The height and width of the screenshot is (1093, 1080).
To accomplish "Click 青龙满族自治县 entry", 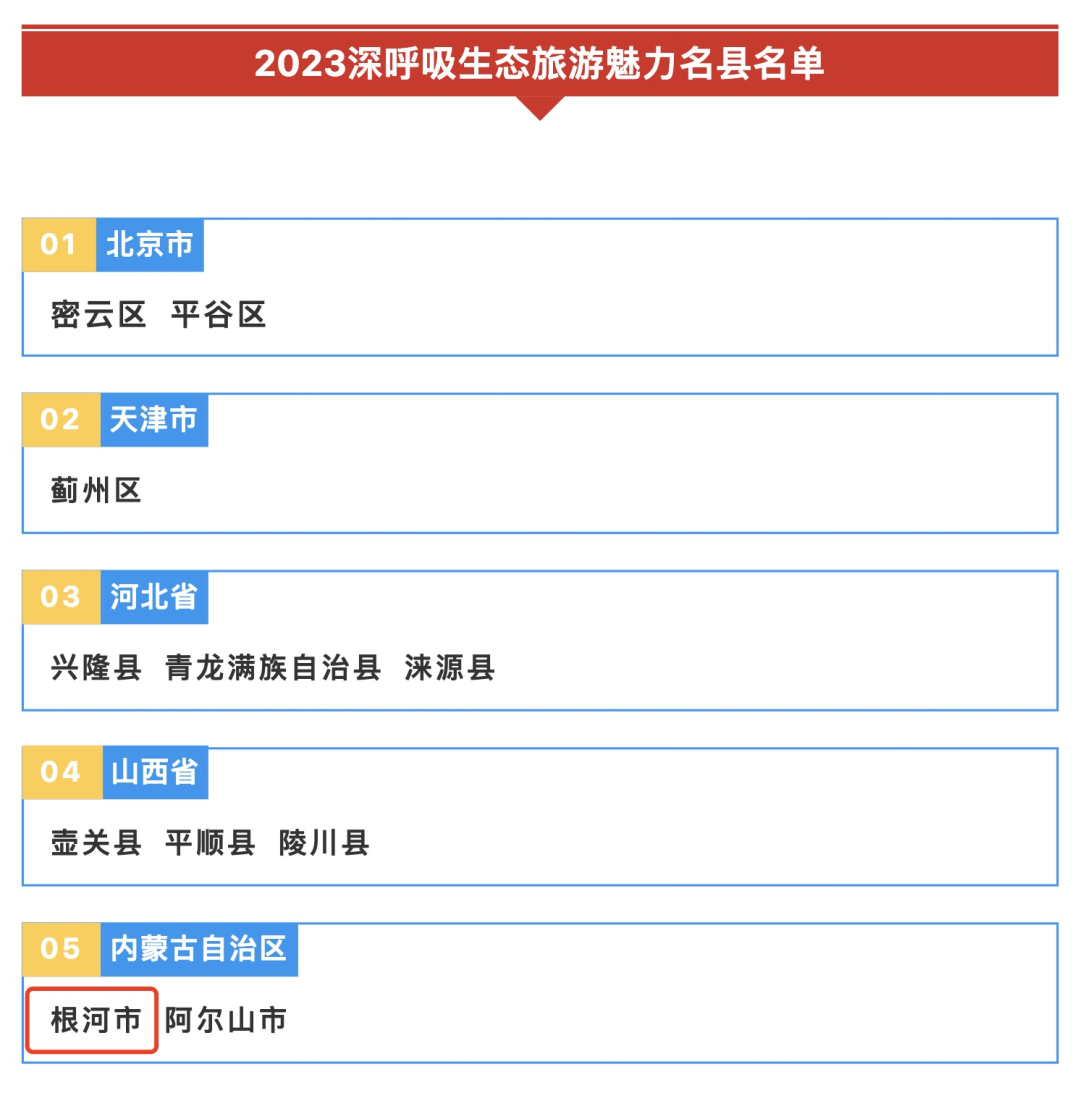I will pos(273,667).
